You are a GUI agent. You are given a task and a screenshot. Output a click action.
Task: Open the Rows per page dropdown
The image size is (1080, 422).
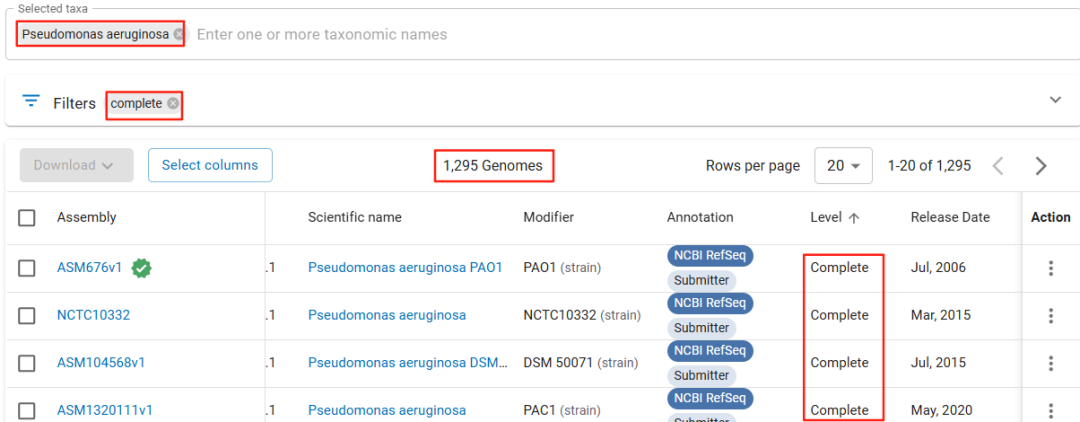(843, 165)
